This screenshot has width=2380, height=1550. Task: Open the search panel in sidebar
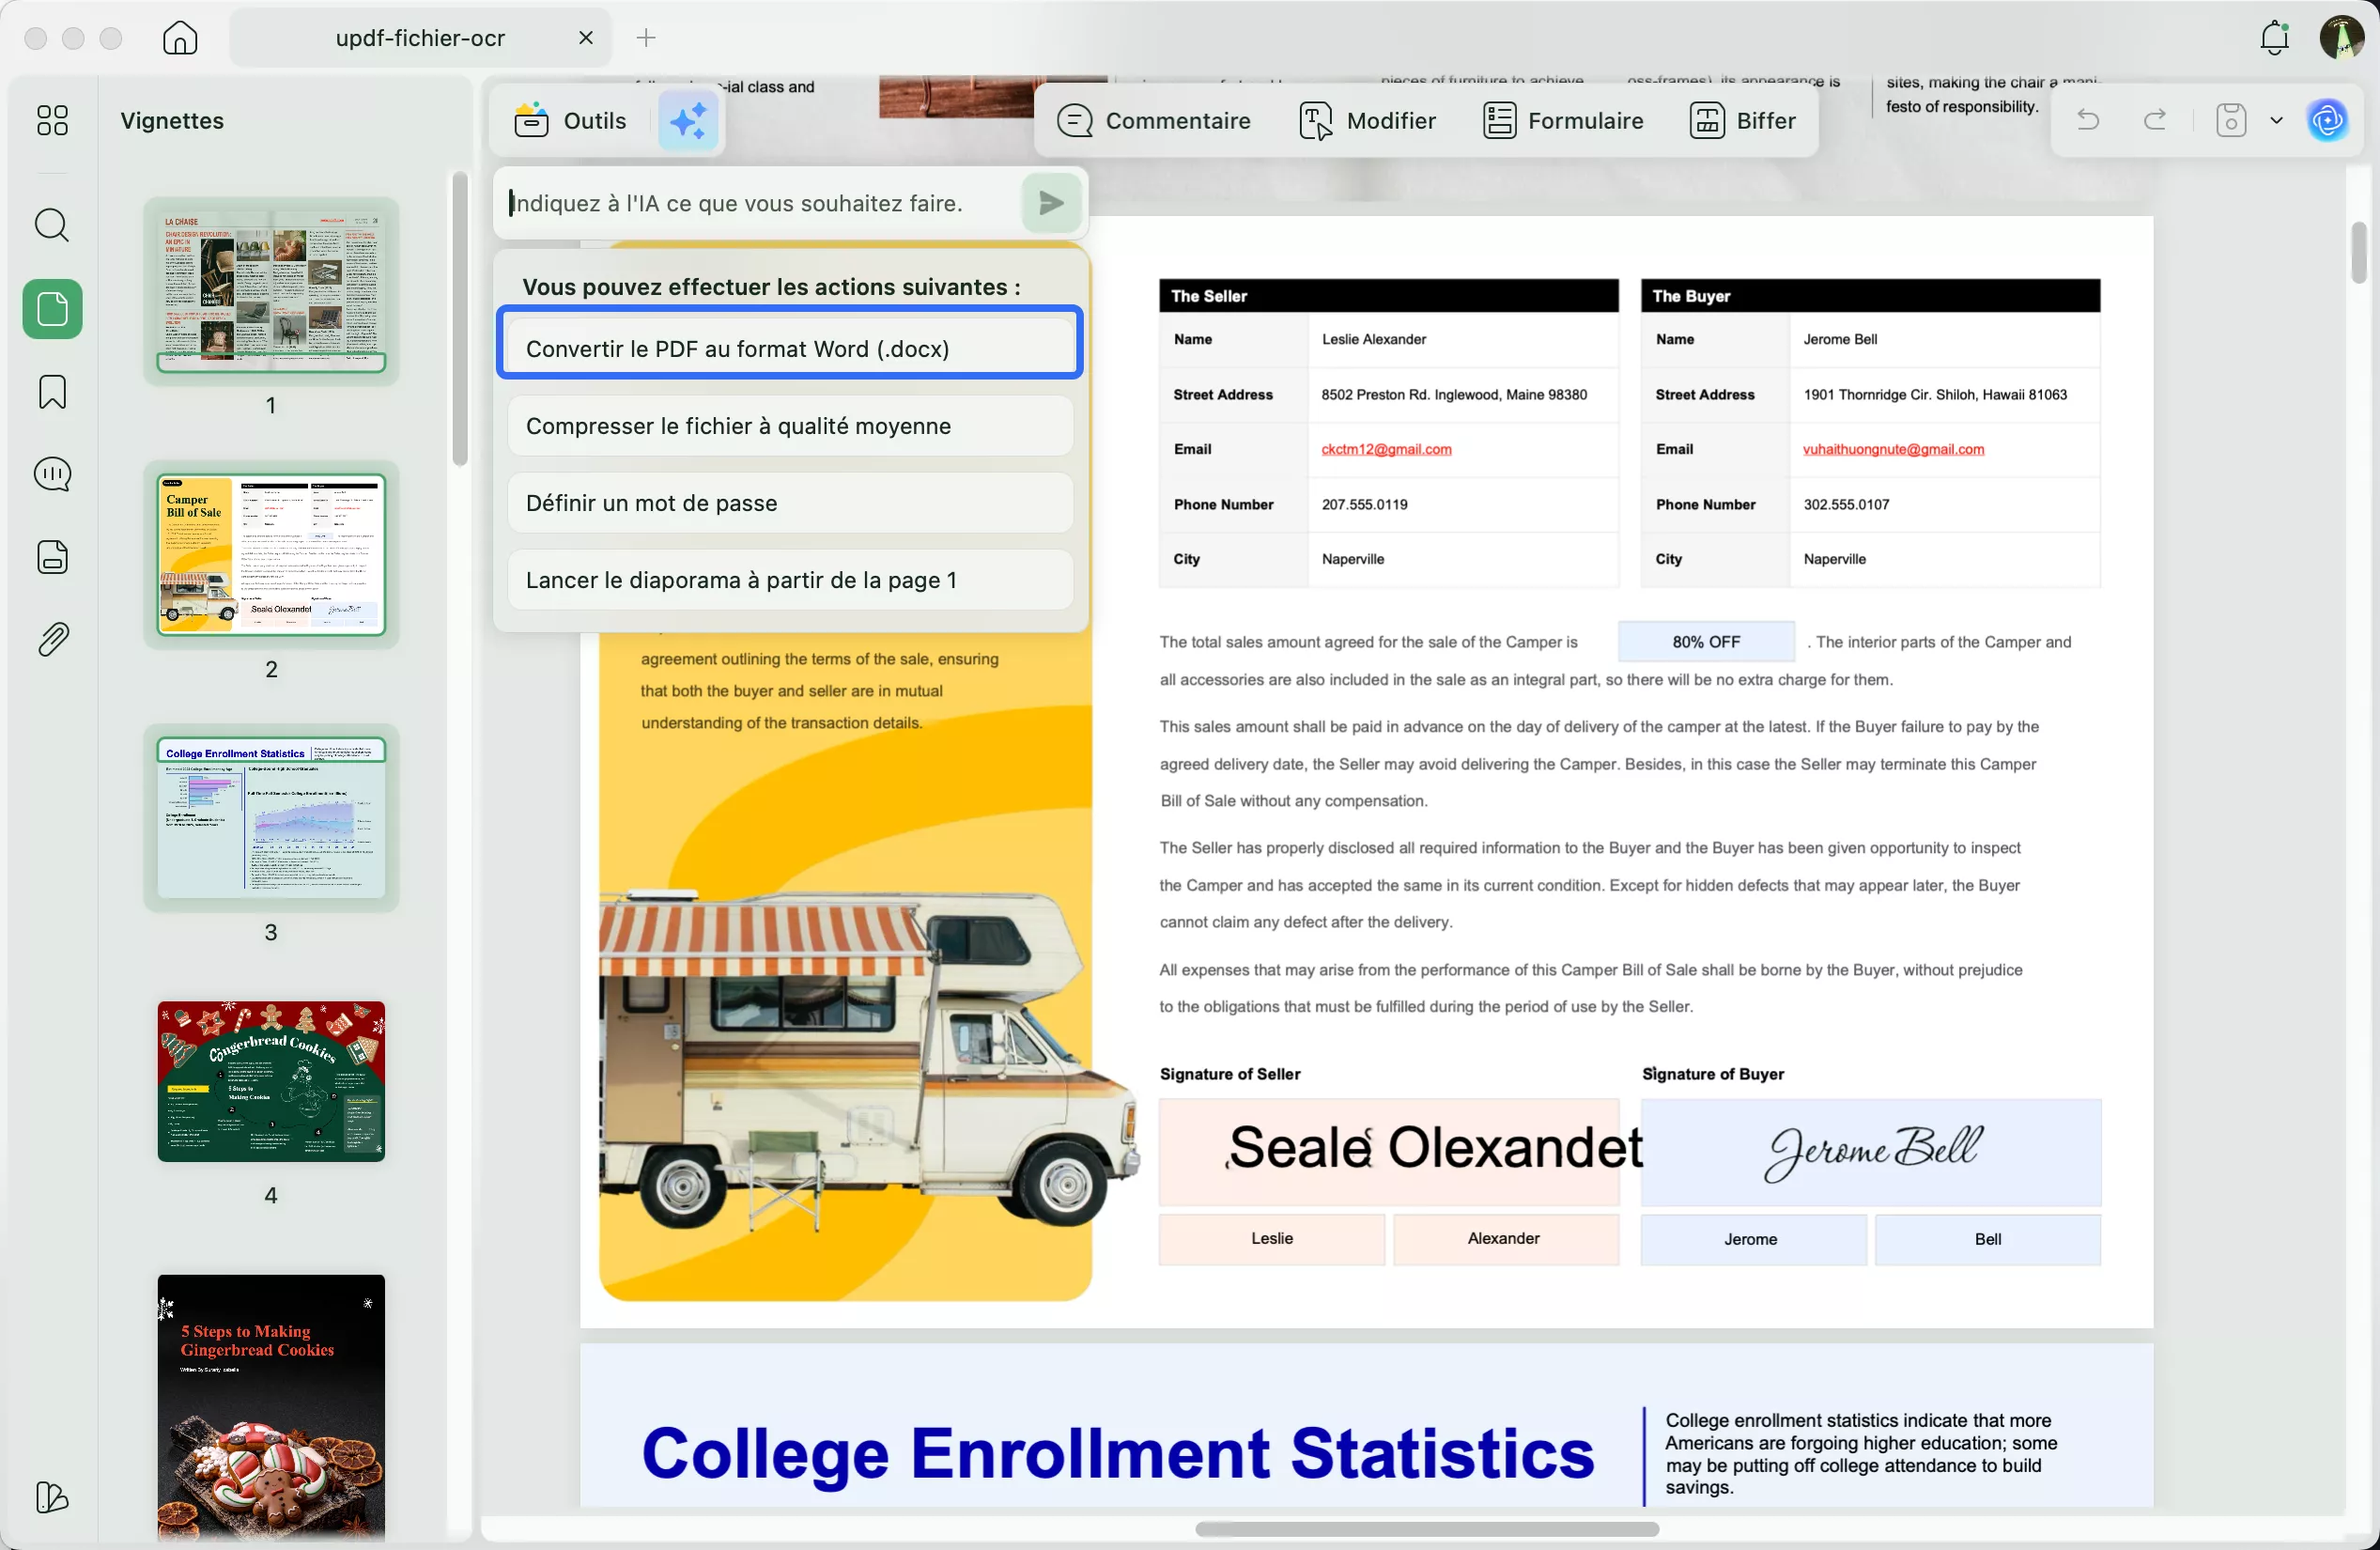52,226
